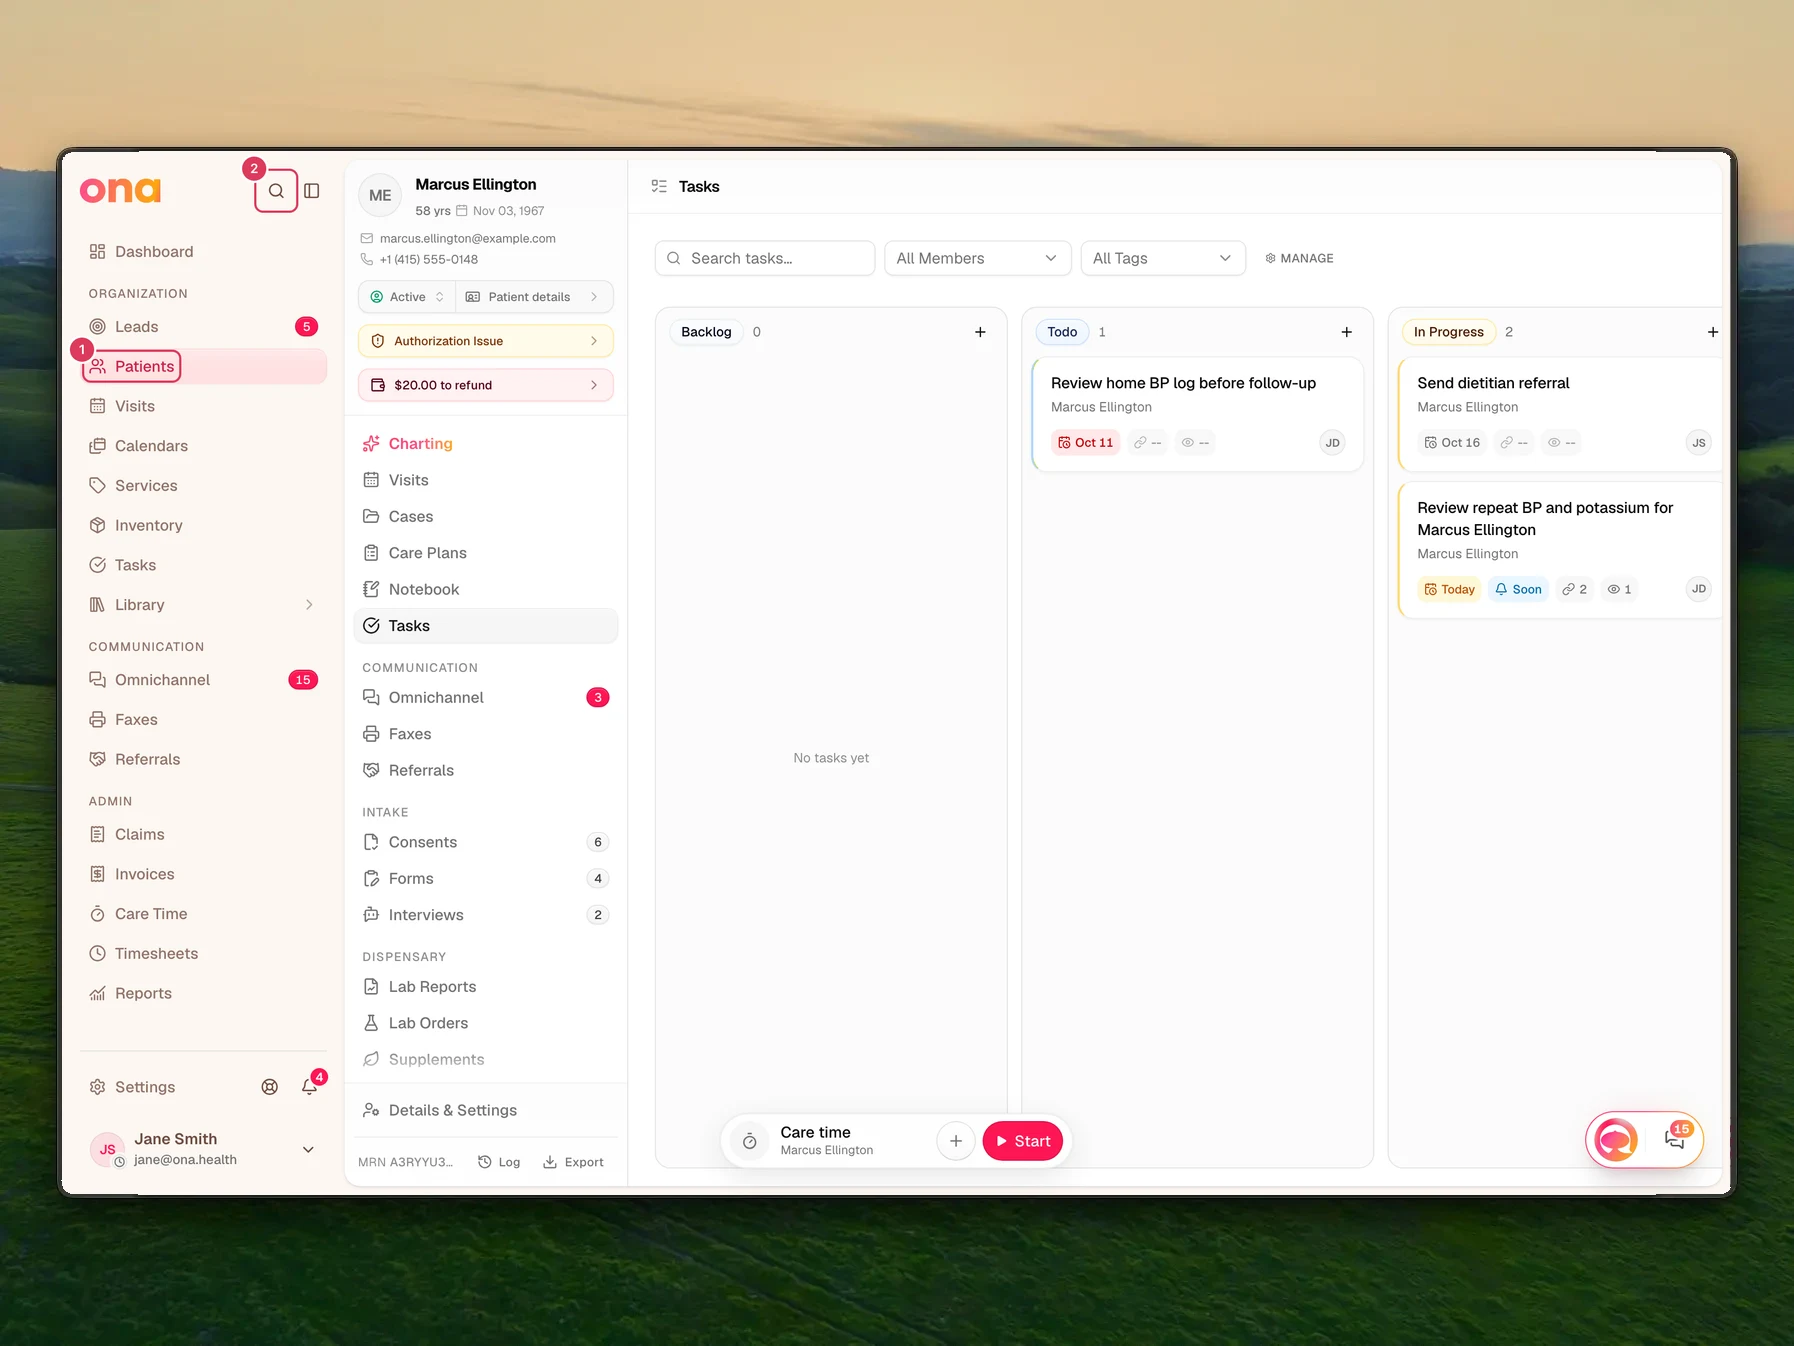
Task: Click the plus icon in Care time bar
Action: 956,1141
